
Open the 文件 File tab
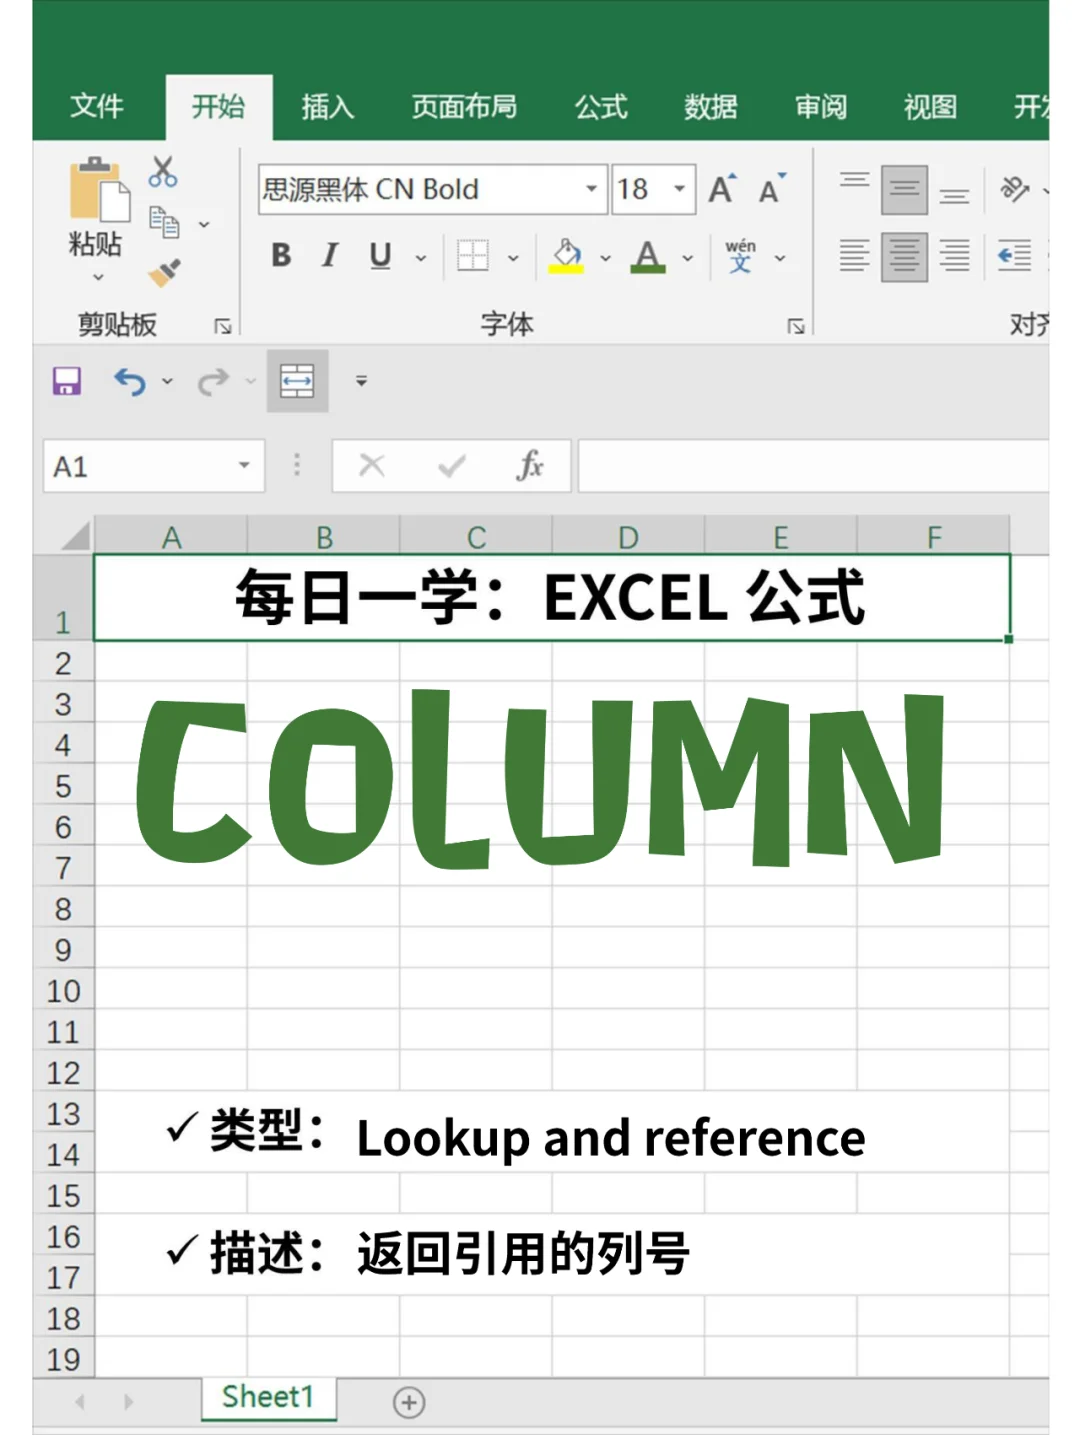[97, 107]
